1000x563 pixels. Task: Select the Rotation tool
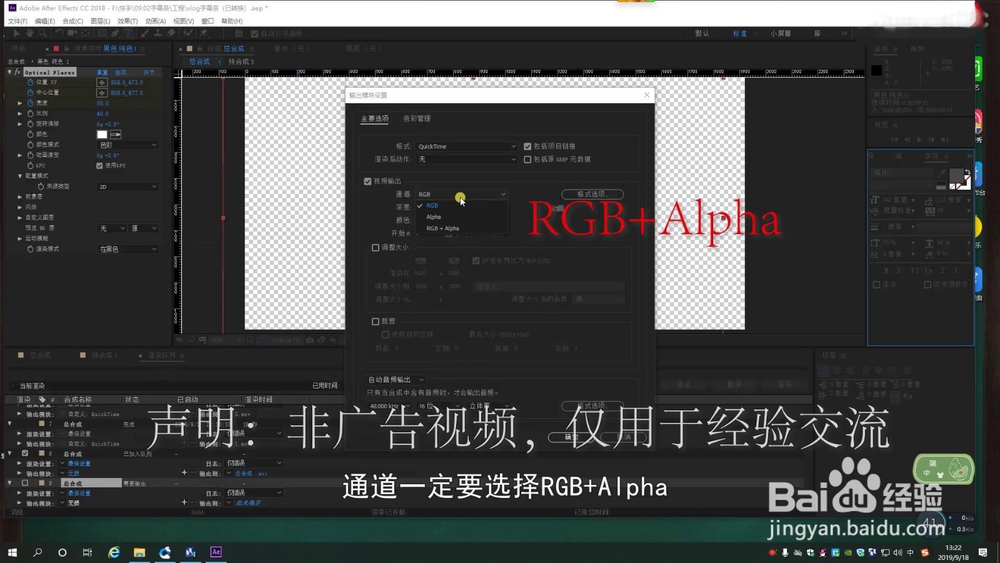pos(59,33)
